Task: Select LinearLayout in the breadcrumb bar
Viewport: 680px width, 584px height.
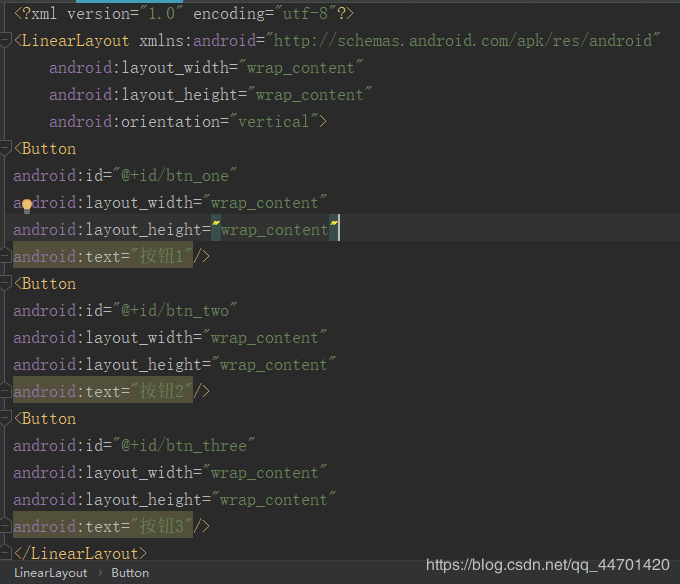Action: click(50, 573)
